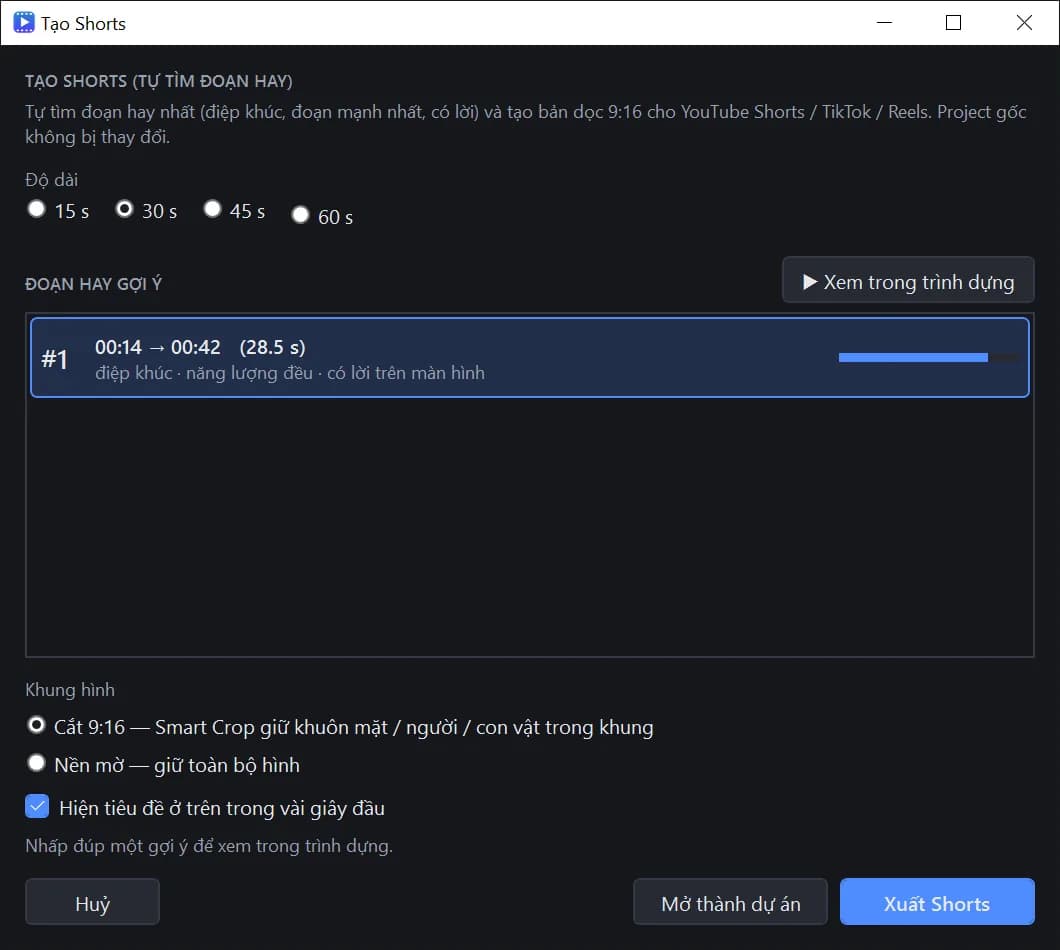Click the Xem trong trình dựng button
The image size is (1060, 950).
click(908, 281)
